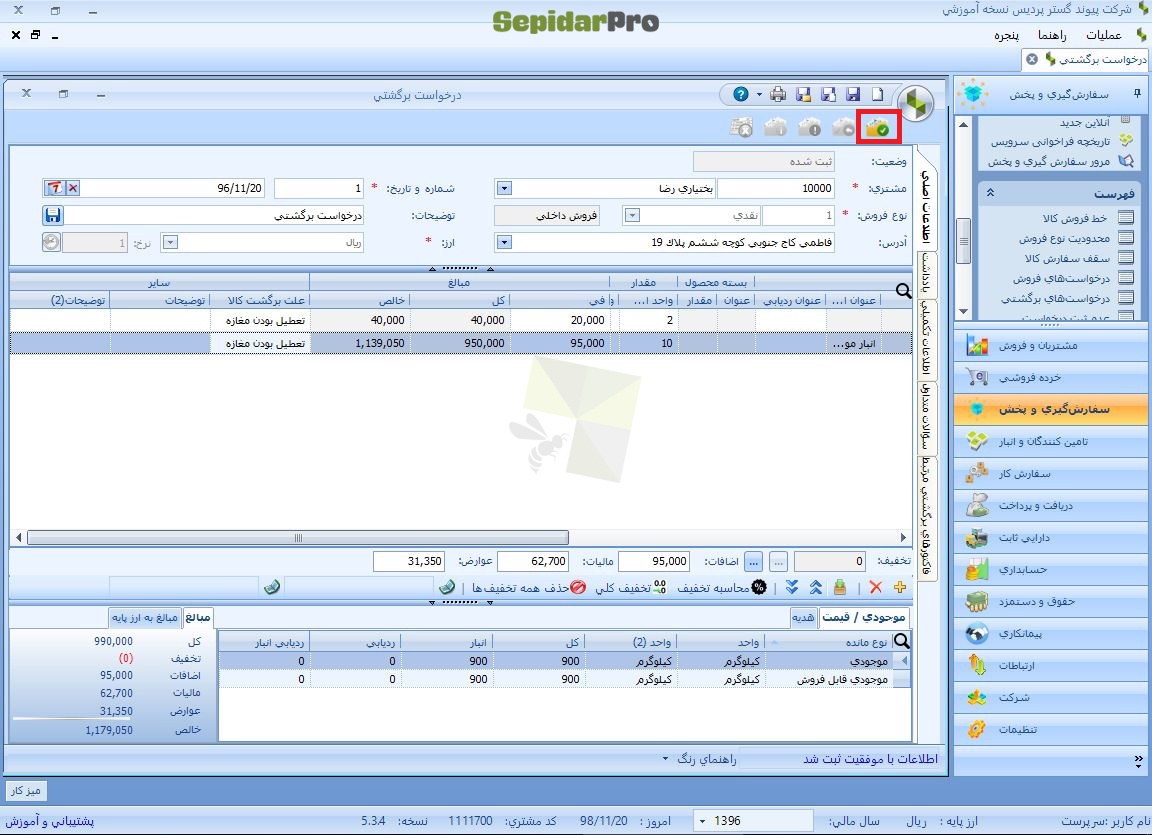The image size is (1152, 835).
Task: Open مرور سفارش گیری و پخش item
Action: pyautogui.click(x=1048, y=162)
